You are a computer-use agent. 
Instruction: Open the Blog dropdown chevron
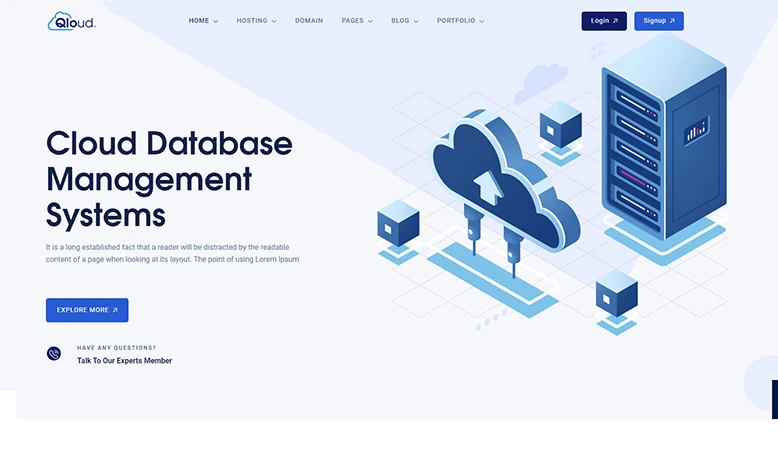pyautogui.click(x=416, y=21)
